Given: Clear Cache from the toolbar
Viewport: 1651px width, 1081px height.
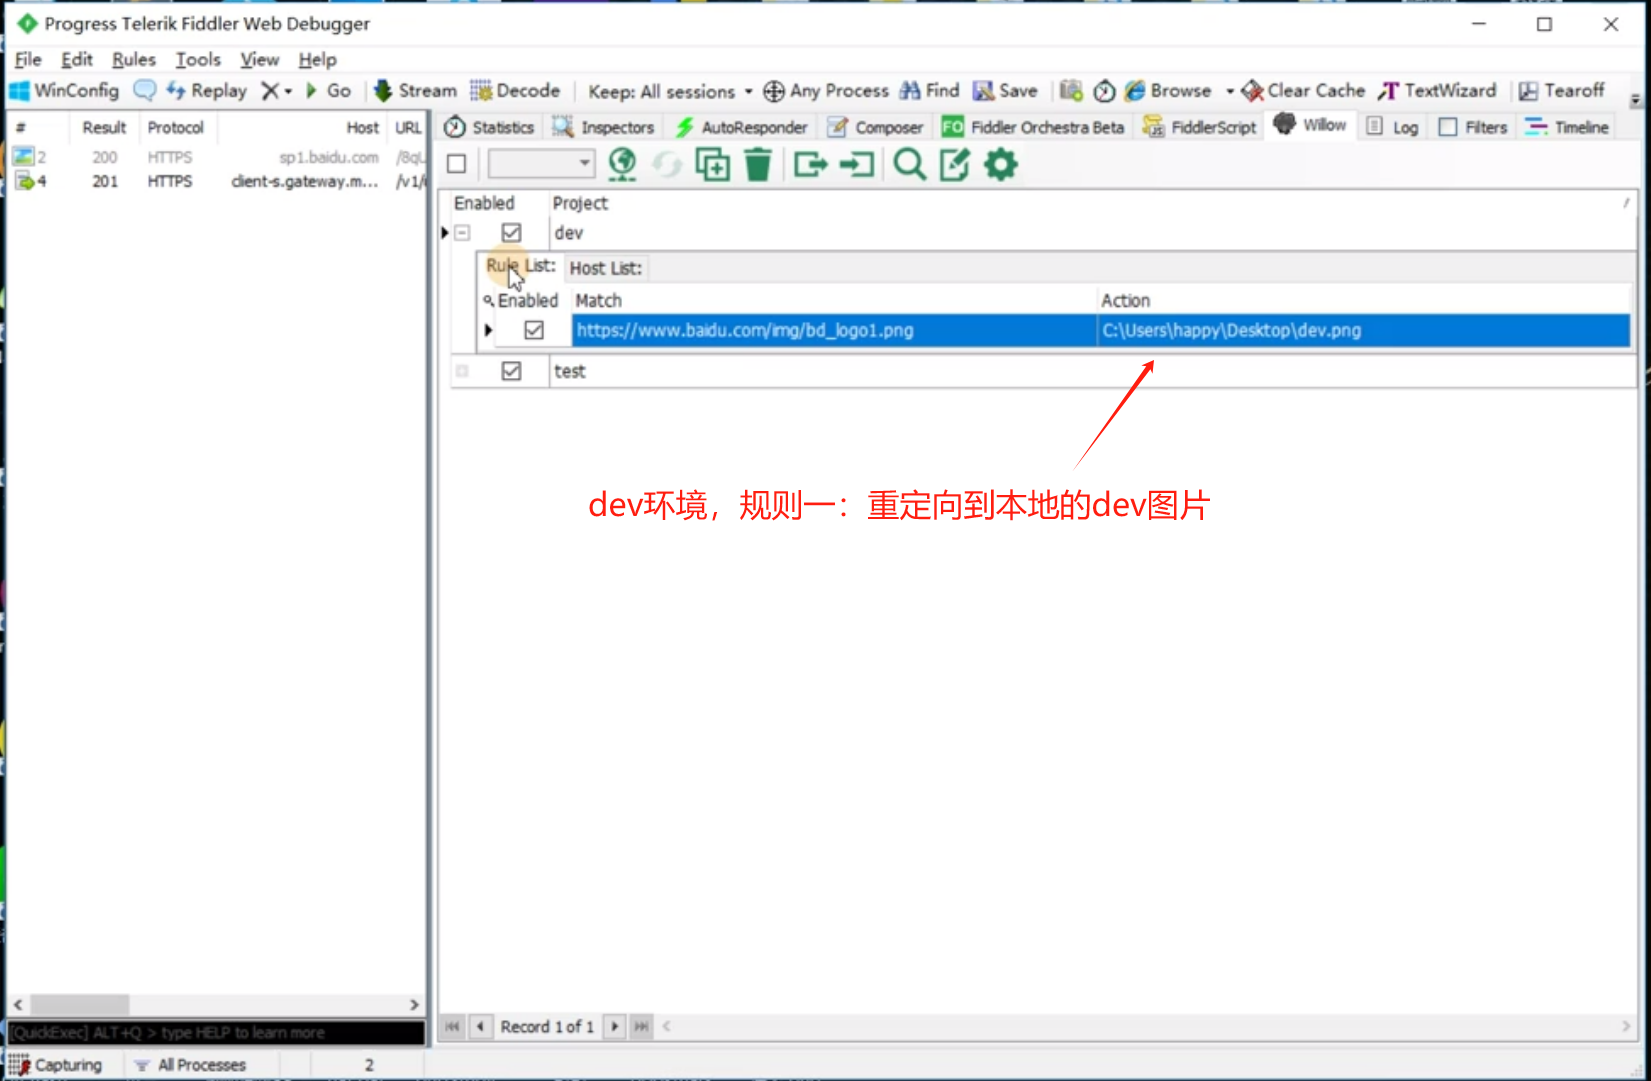Looking at the screenshot, I should pos(1303,91).
